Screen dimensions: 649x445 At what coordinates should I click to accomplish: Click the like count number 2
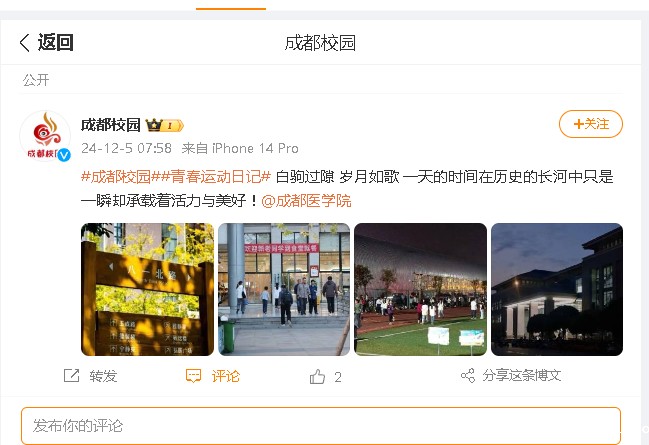[338, 377]
